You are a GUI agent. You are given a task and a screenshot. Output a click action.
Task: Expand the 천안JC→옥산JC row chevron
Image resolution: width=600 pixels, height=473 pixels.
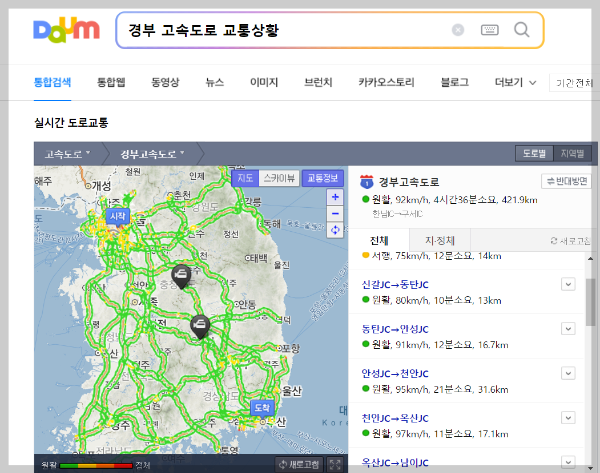click(x=568, y=418)
